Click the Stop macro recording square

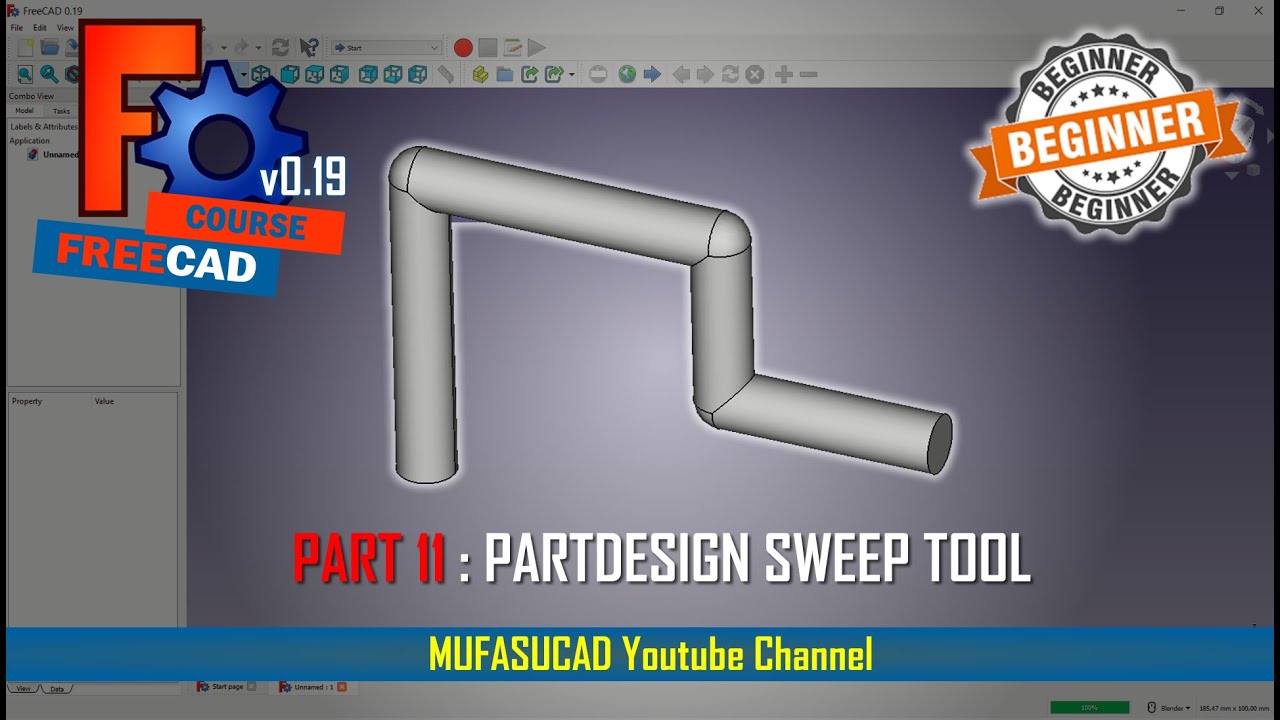tap(487, 47)
